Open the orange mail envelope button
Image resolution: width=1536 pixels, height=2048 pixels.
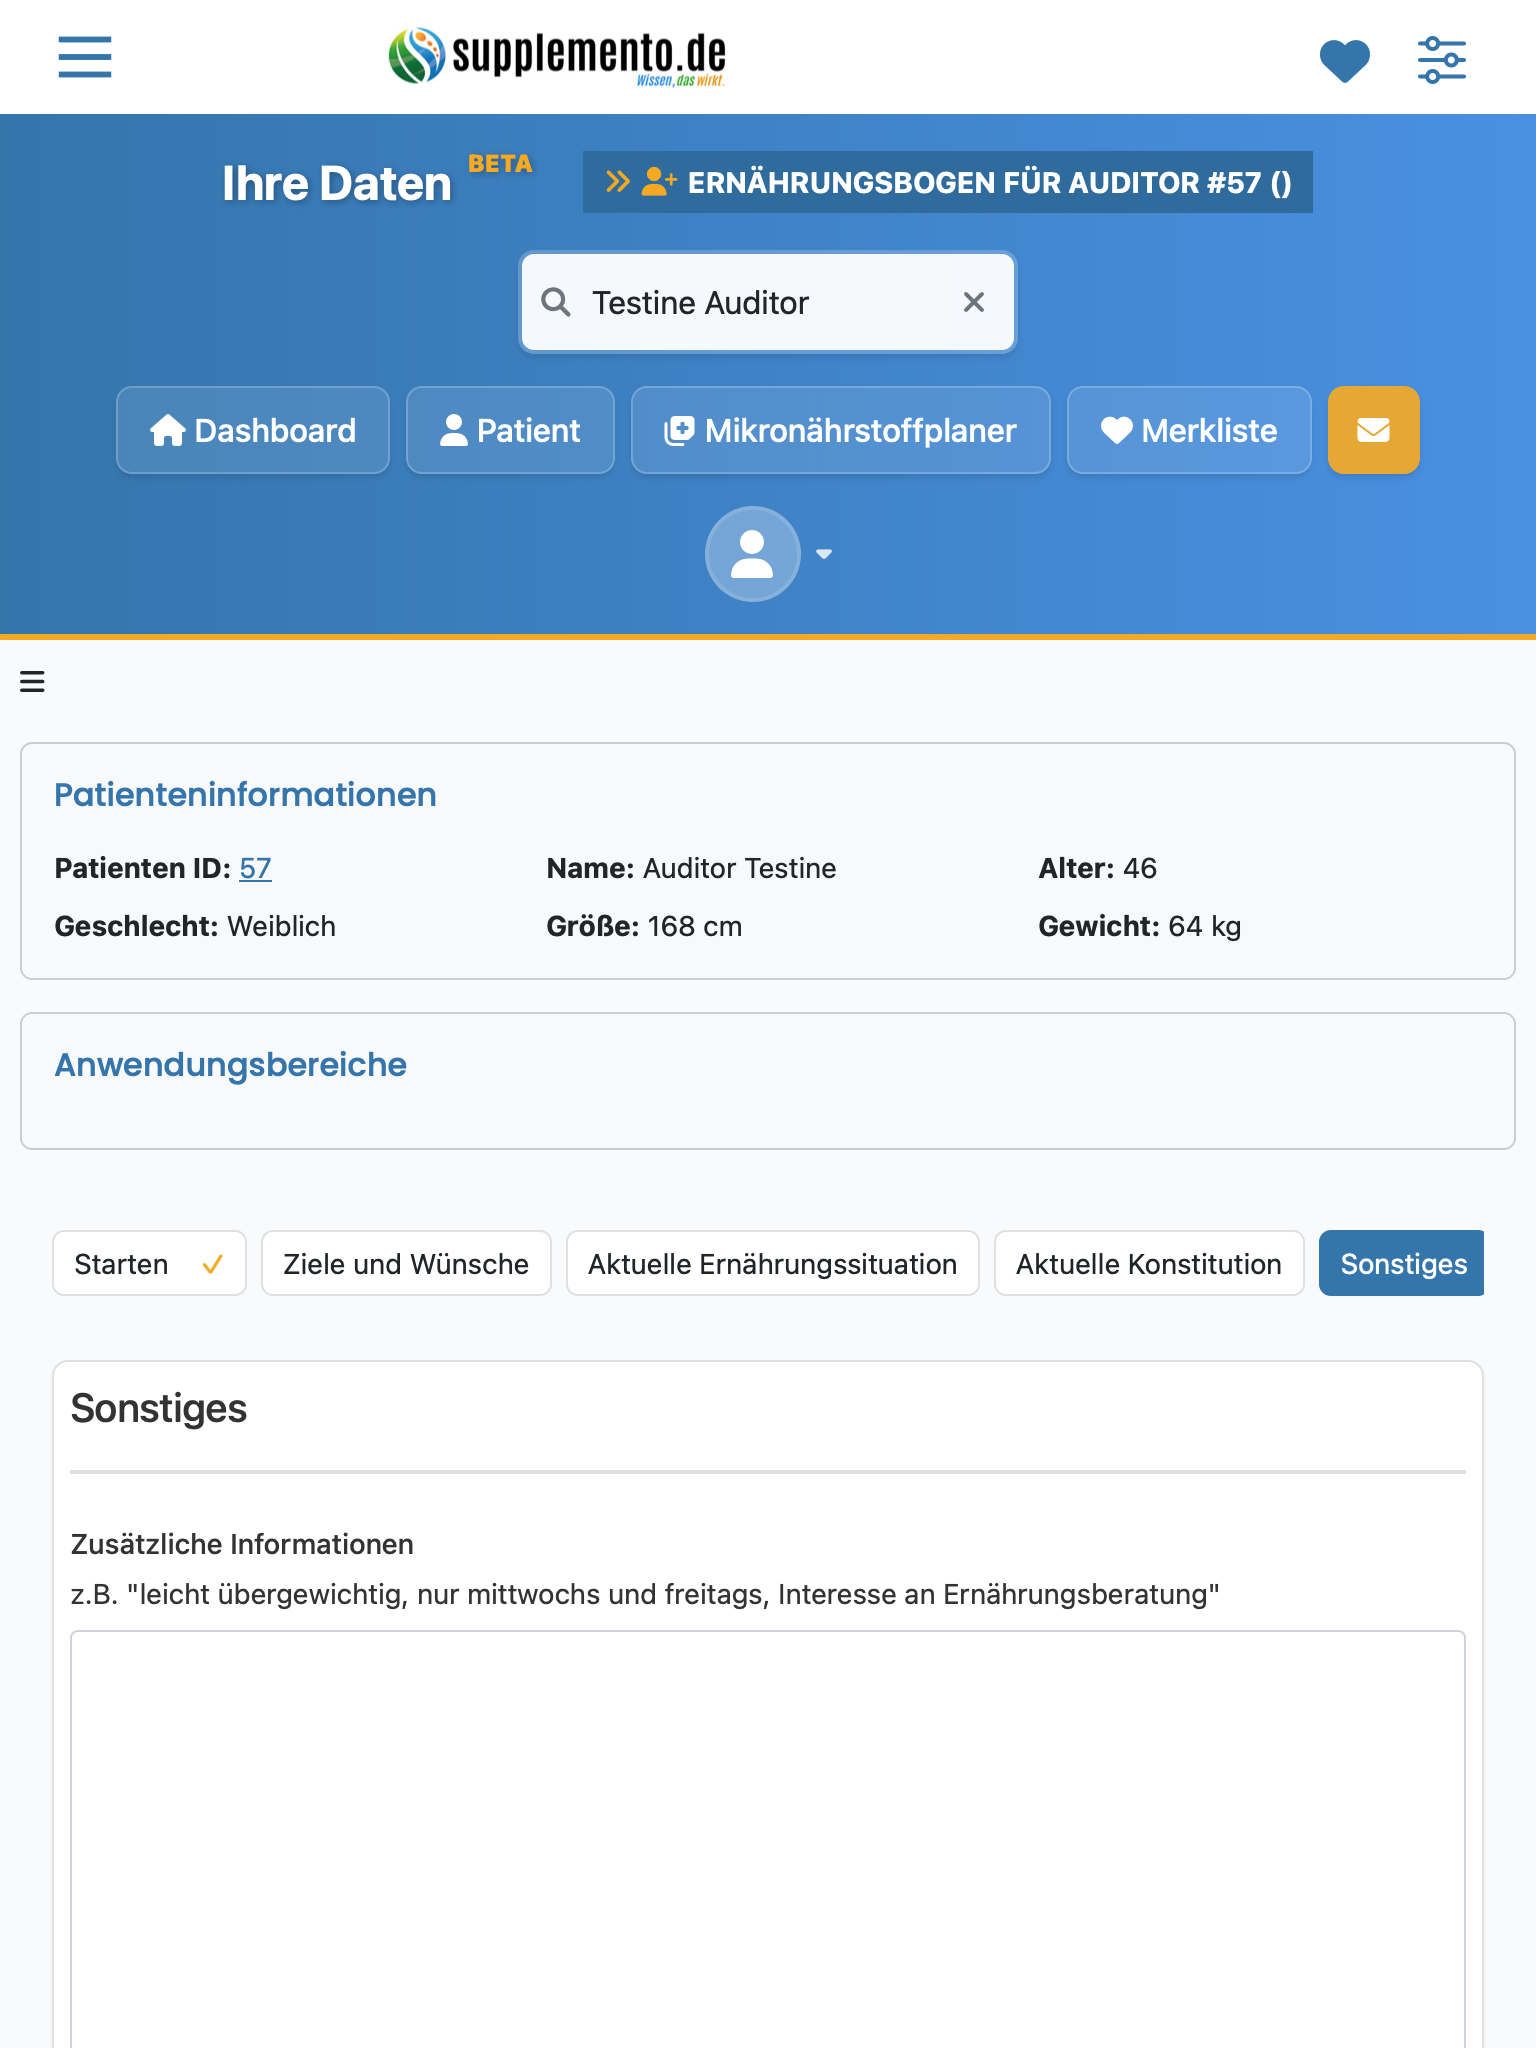[x=1373, y=430]
